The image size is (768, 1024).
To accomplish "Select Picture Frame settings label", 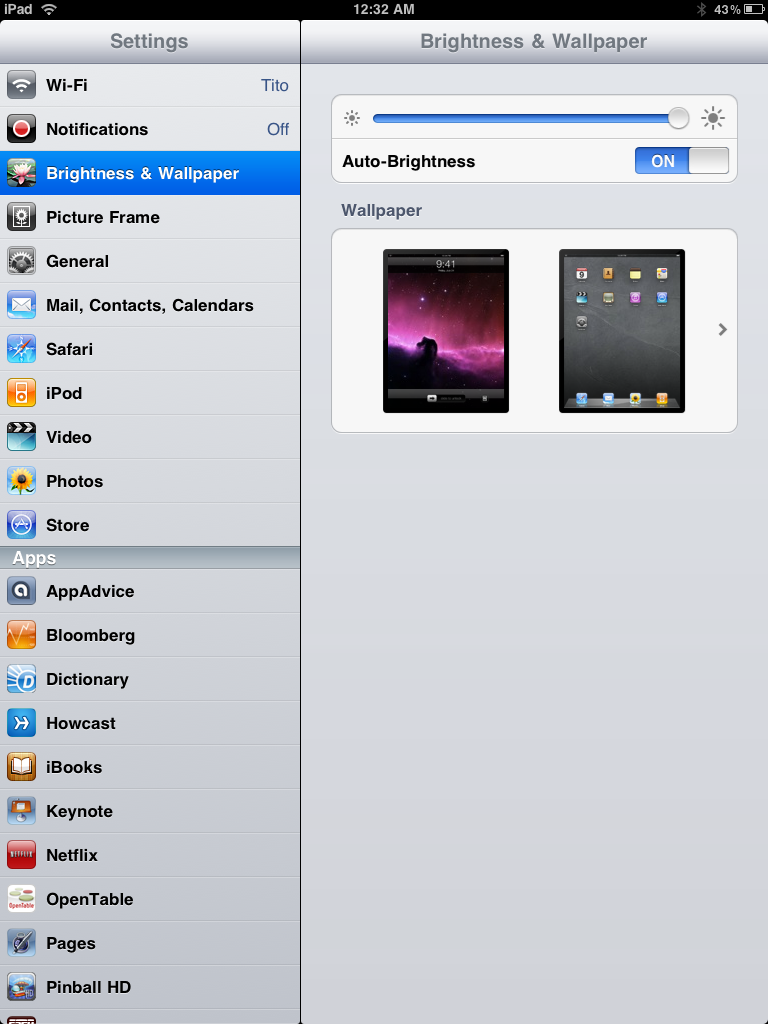I will click(x=103, y=217).
